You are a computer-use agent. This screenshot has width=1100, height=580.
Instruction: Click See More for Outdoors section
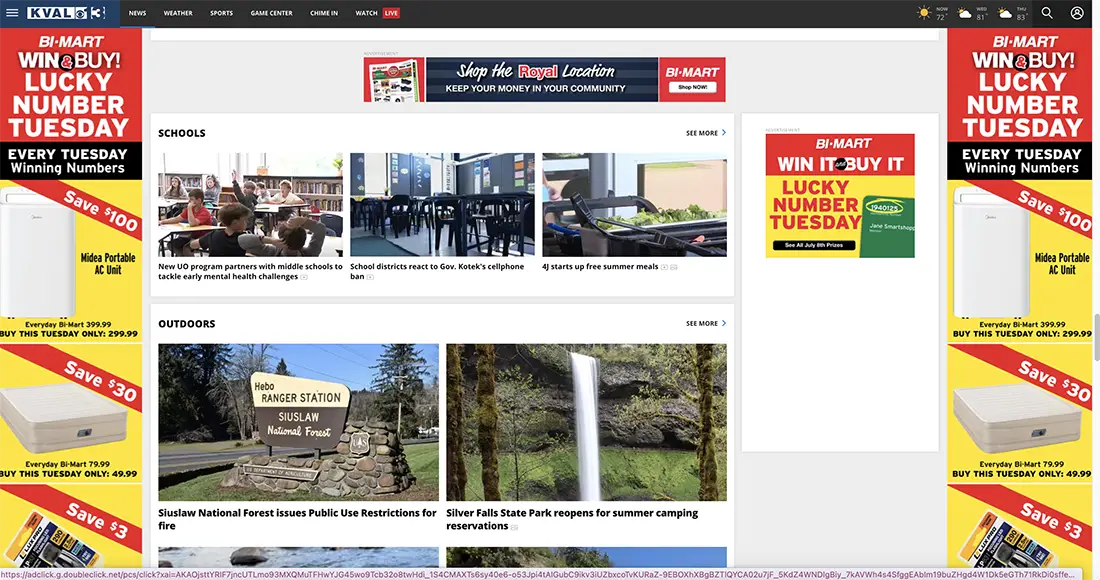[x=702, y=323]
